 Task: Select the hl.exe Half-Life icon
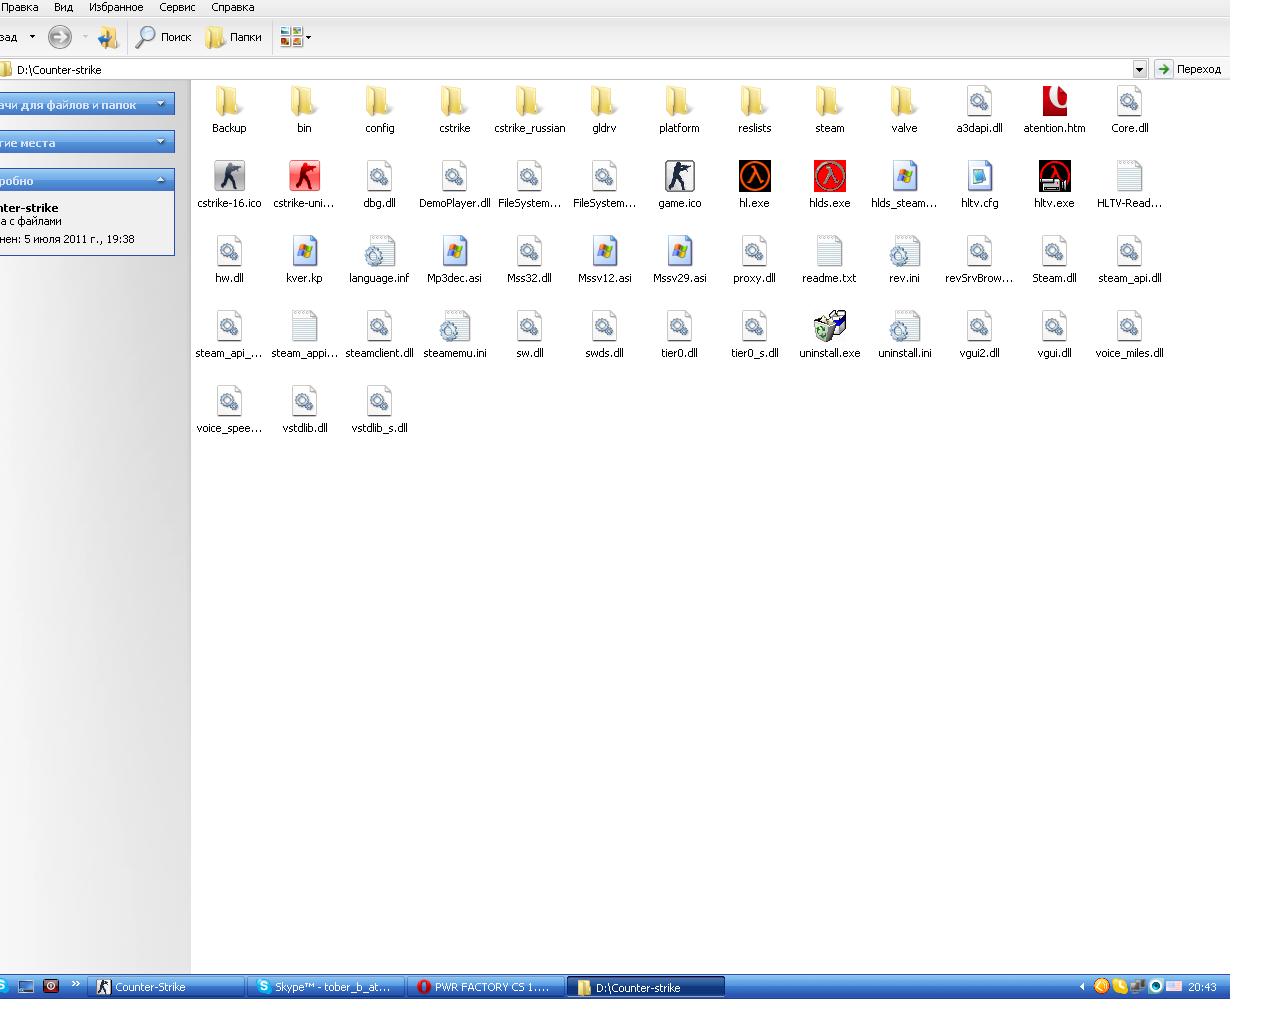pos(754,177)
